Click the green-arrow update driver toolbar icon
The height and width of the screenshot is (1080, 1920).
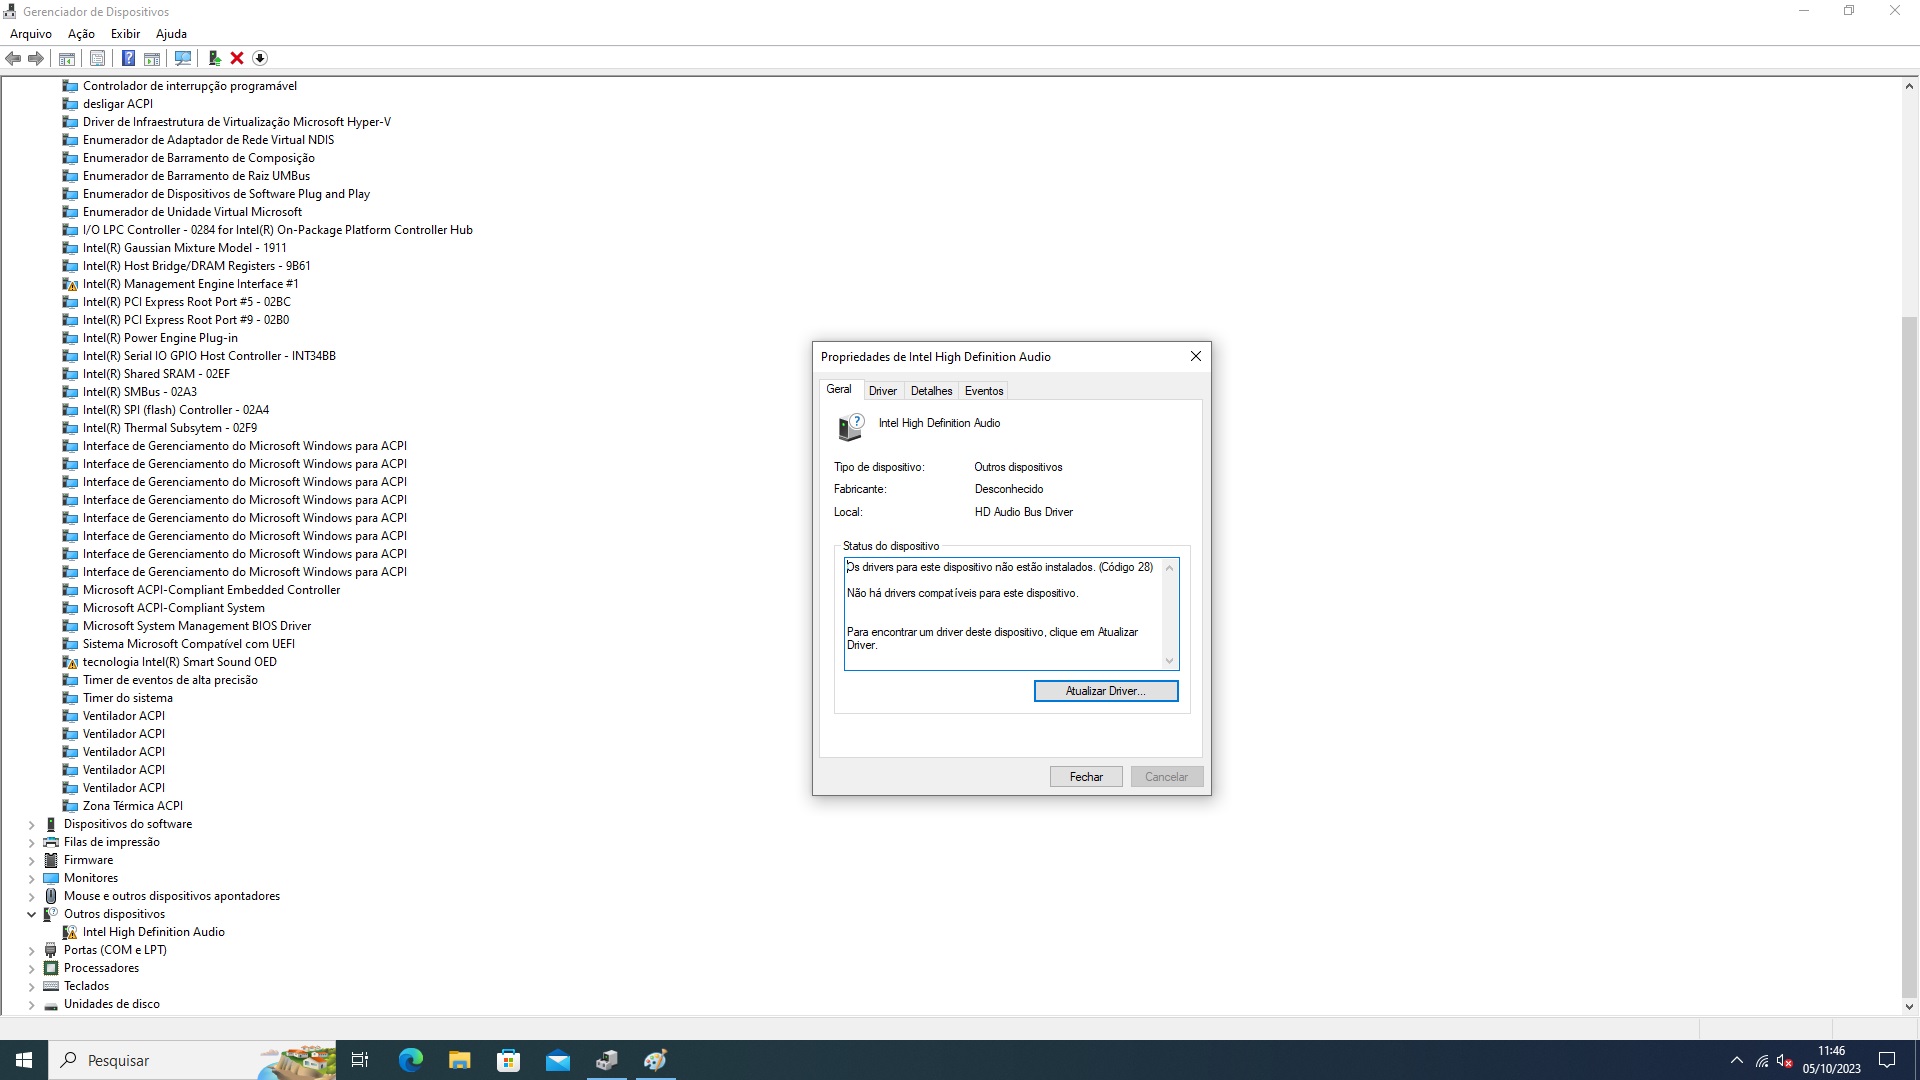click(x=214, y=58)
